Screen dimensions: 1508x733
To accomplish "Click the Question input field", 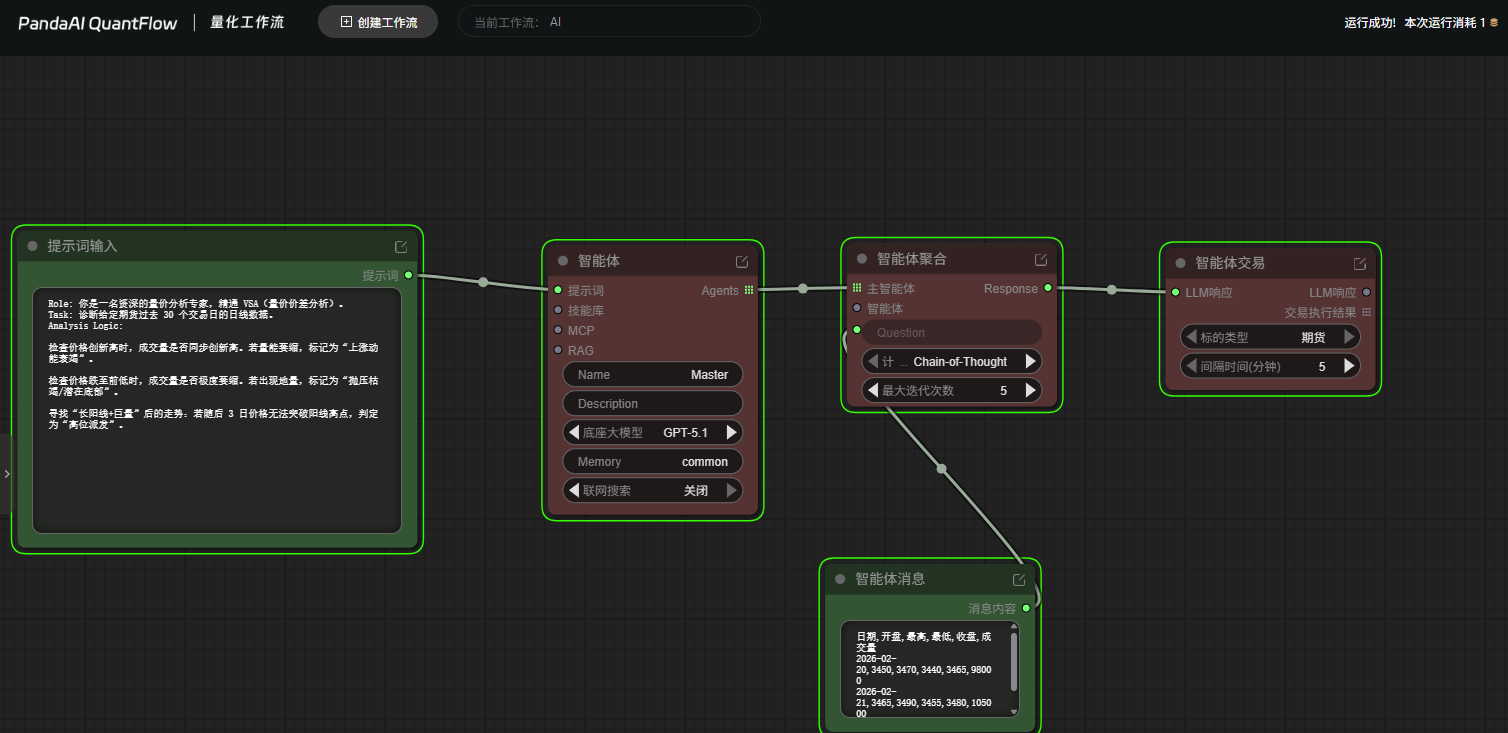I will (x=951, y=333).
